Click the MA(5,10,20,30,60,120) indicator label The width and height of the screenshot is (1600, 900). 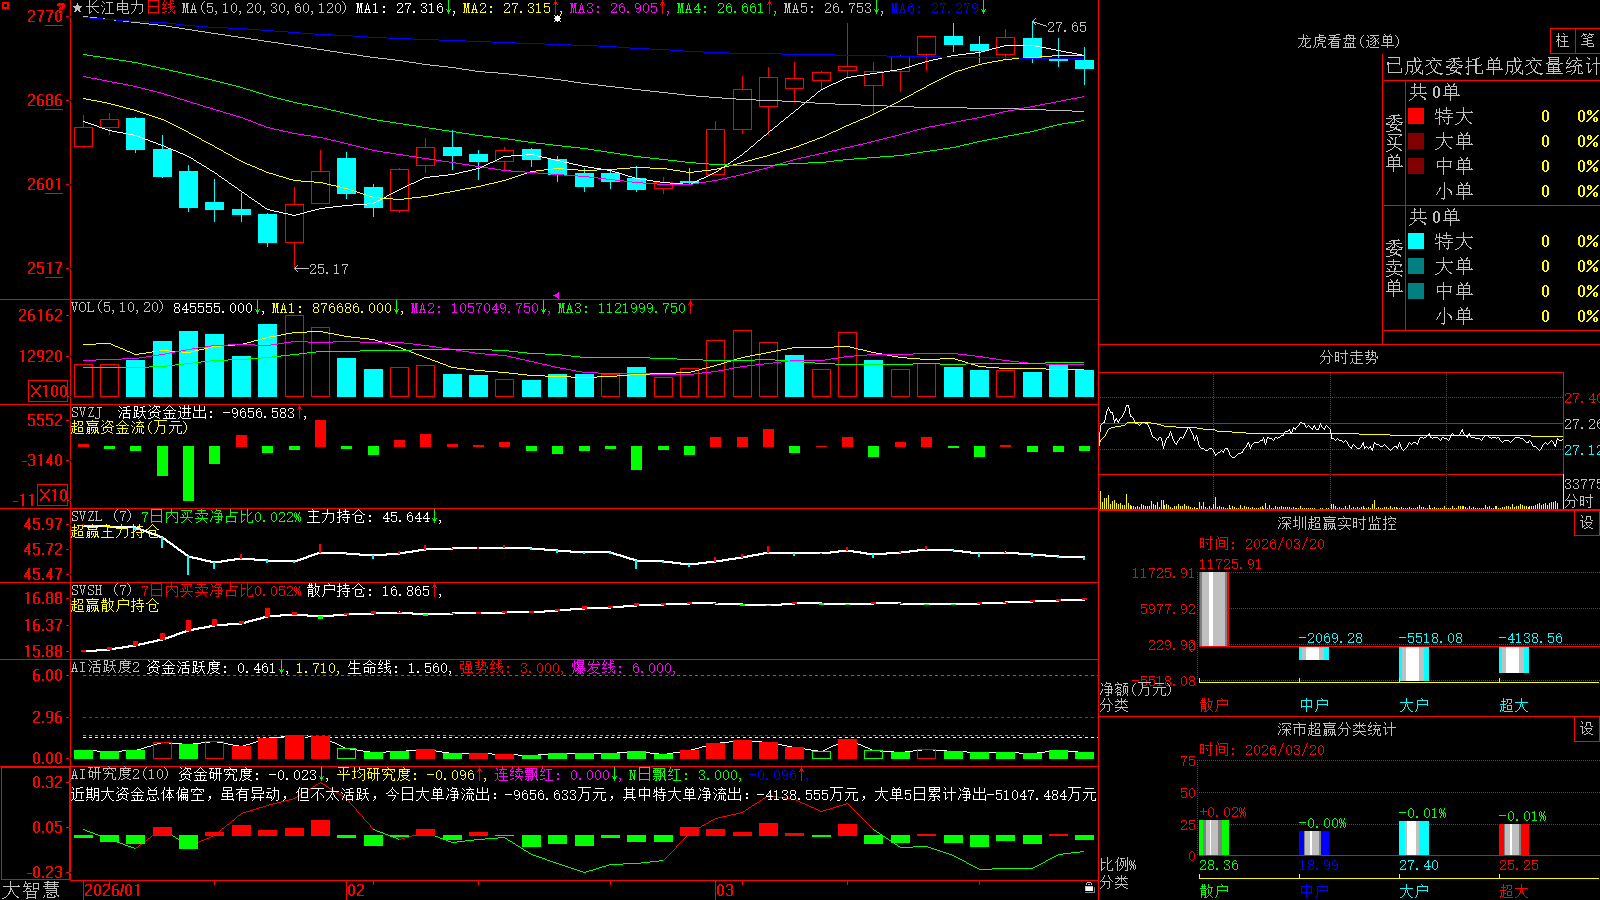(265, 8)
